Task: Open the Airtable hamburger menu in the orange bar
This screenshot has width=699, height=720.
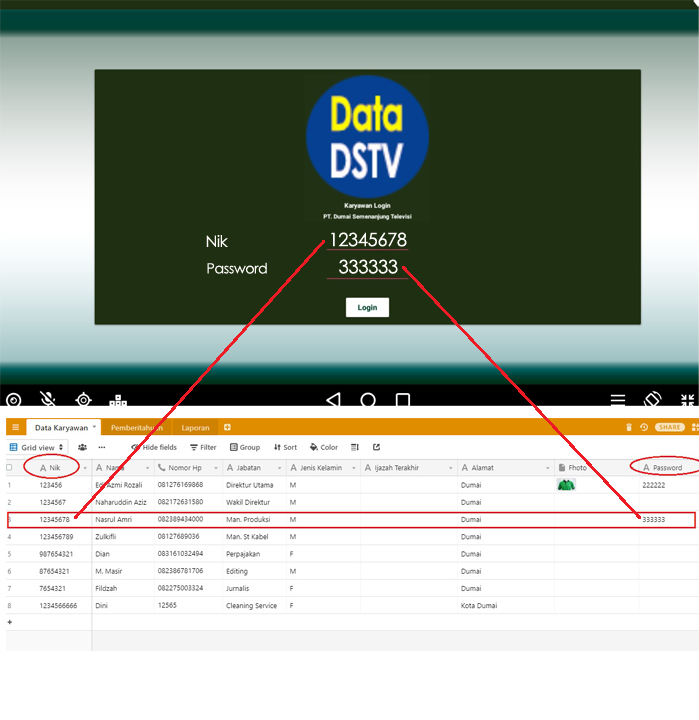Action: coord(16,427)
